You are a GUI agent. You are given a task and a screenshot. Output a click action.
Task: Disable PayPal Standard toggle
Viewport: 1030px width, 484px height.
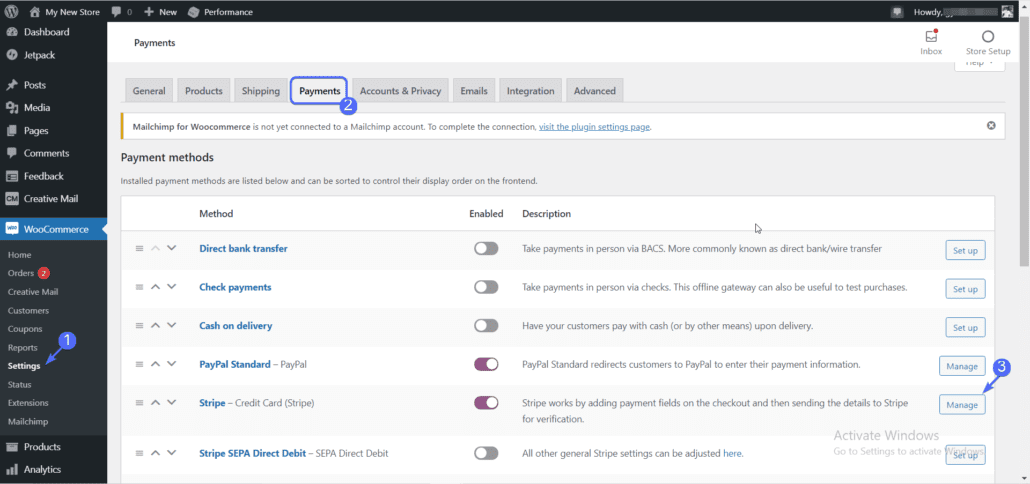point(486,364)
